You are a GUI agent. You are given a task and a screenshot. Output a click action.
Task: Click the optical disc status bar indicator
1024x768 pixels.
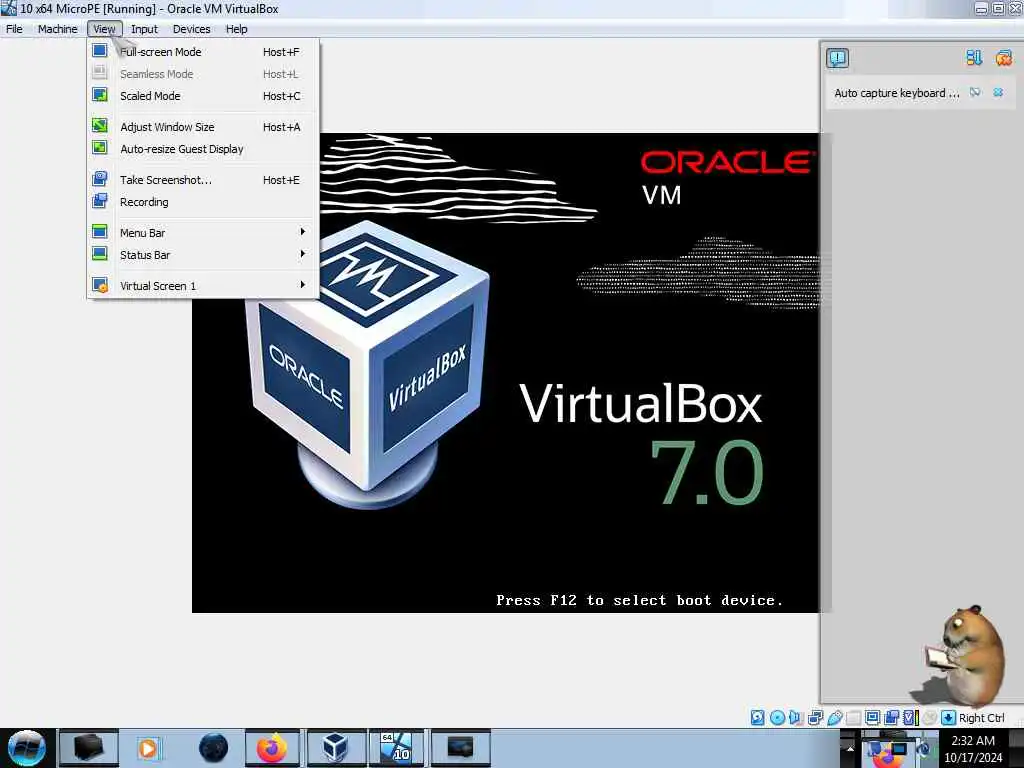pos(777,718)
